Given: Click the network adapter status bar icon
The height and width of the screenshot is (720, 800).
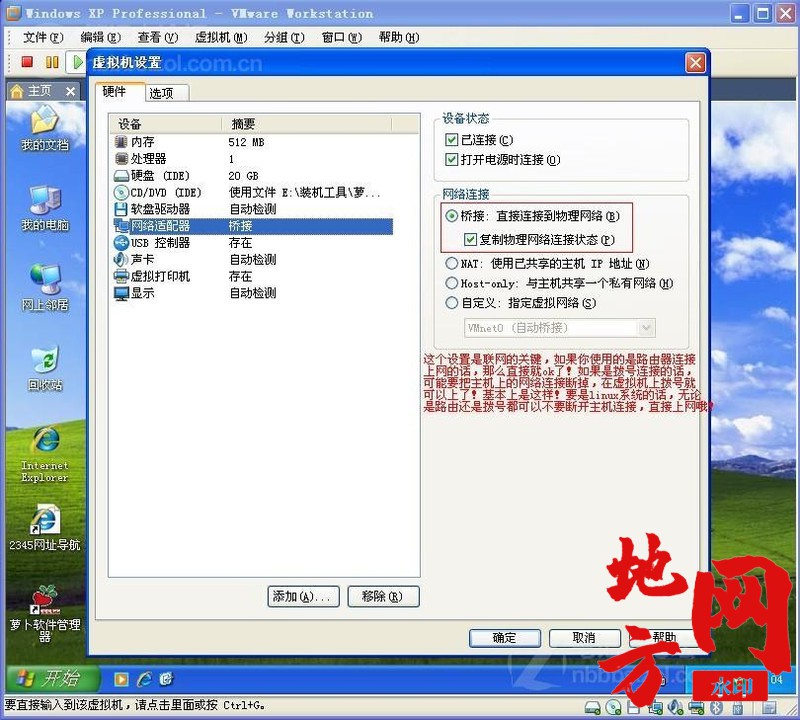Looking at the screenshot, I should [655, 707].
